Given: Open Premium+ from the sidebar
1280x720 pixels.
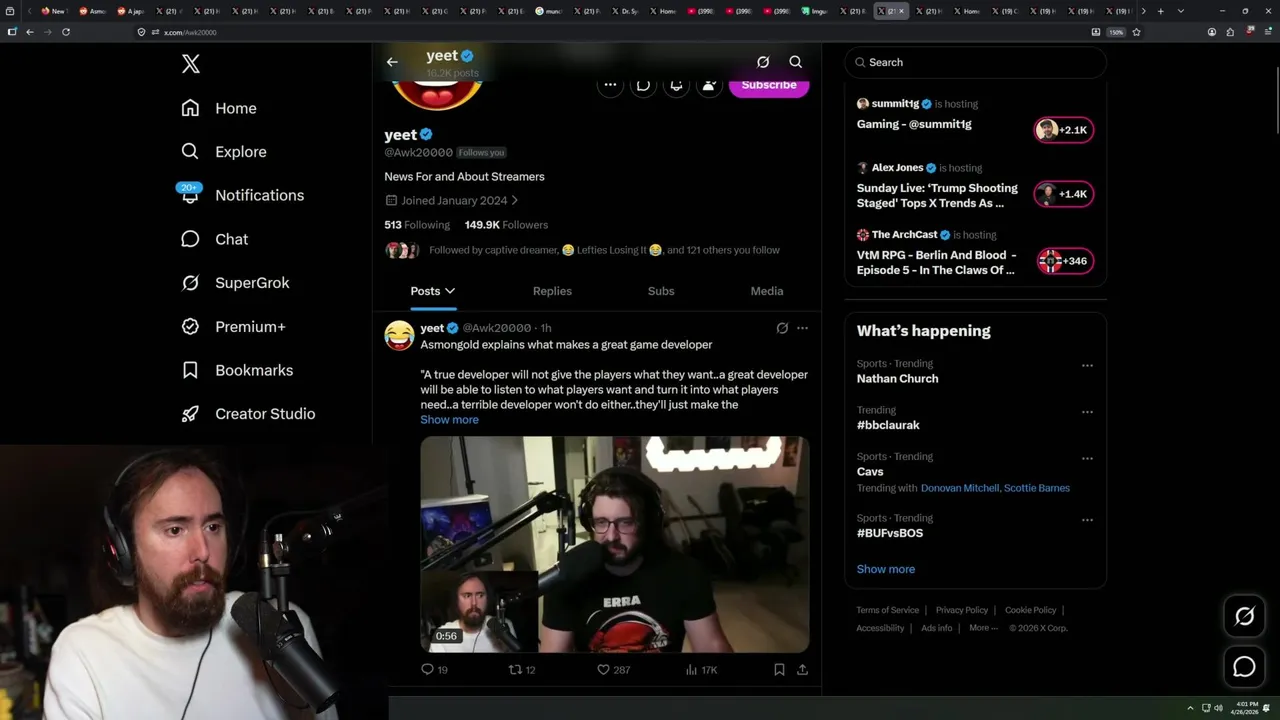Looking at the screenshot, I should pos(233,326).
